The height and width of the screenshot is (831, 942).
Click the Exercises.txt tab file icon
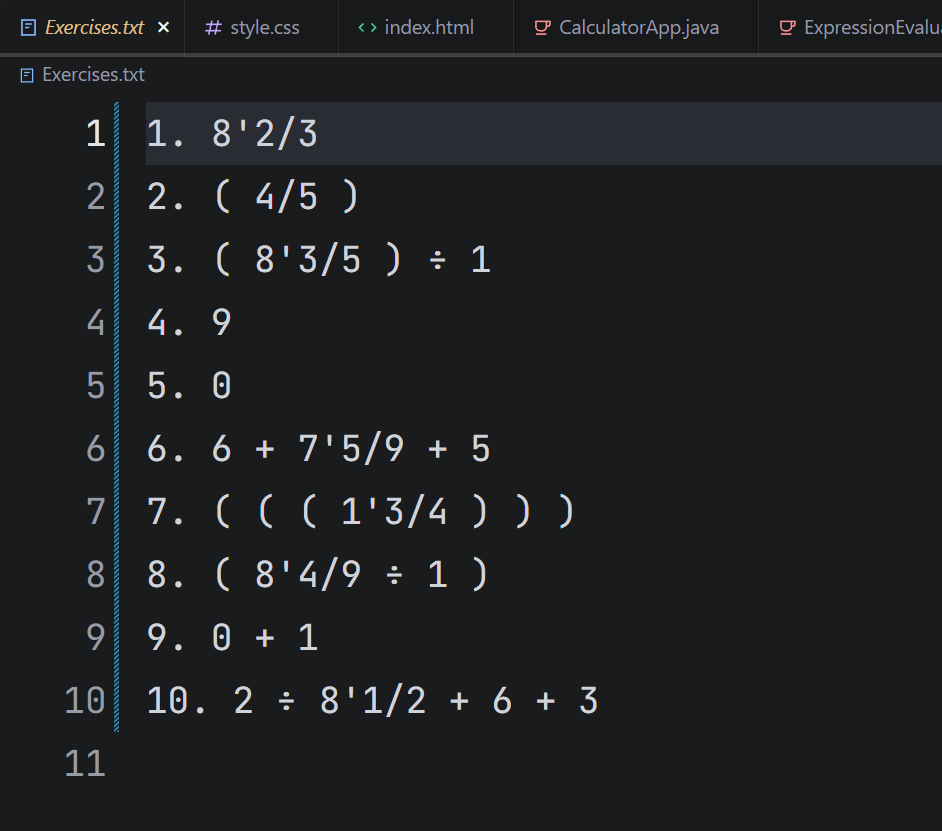pyautogui.click(x=28, y=28)
